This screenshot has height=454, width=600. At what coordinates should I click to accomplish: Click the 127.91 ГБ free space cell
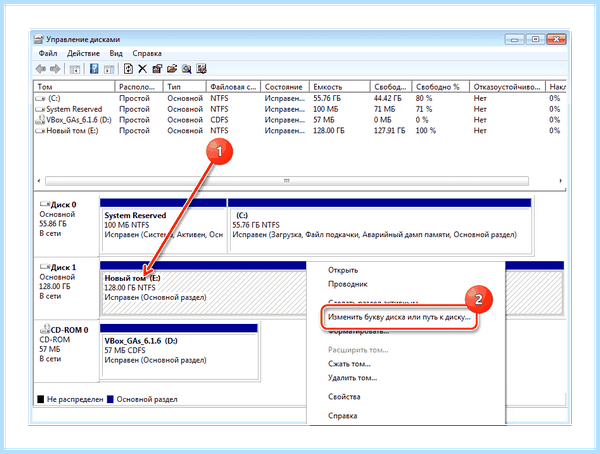(x=389, y=131)
